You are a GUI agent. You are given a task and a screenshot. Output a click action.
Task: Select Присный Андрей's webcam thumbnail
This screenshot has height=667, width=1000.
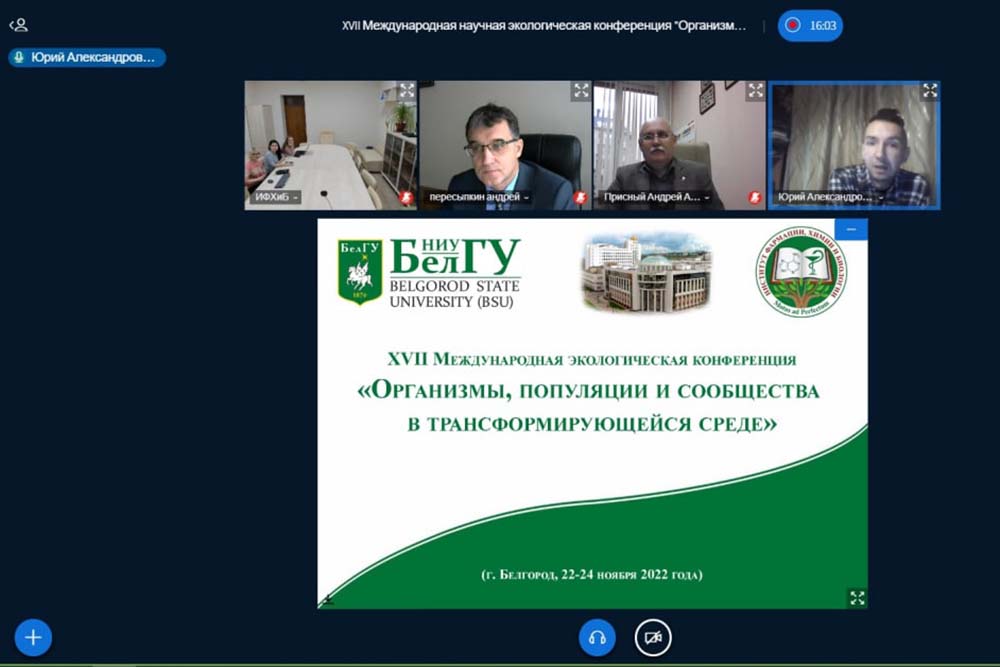click(679, 140)
